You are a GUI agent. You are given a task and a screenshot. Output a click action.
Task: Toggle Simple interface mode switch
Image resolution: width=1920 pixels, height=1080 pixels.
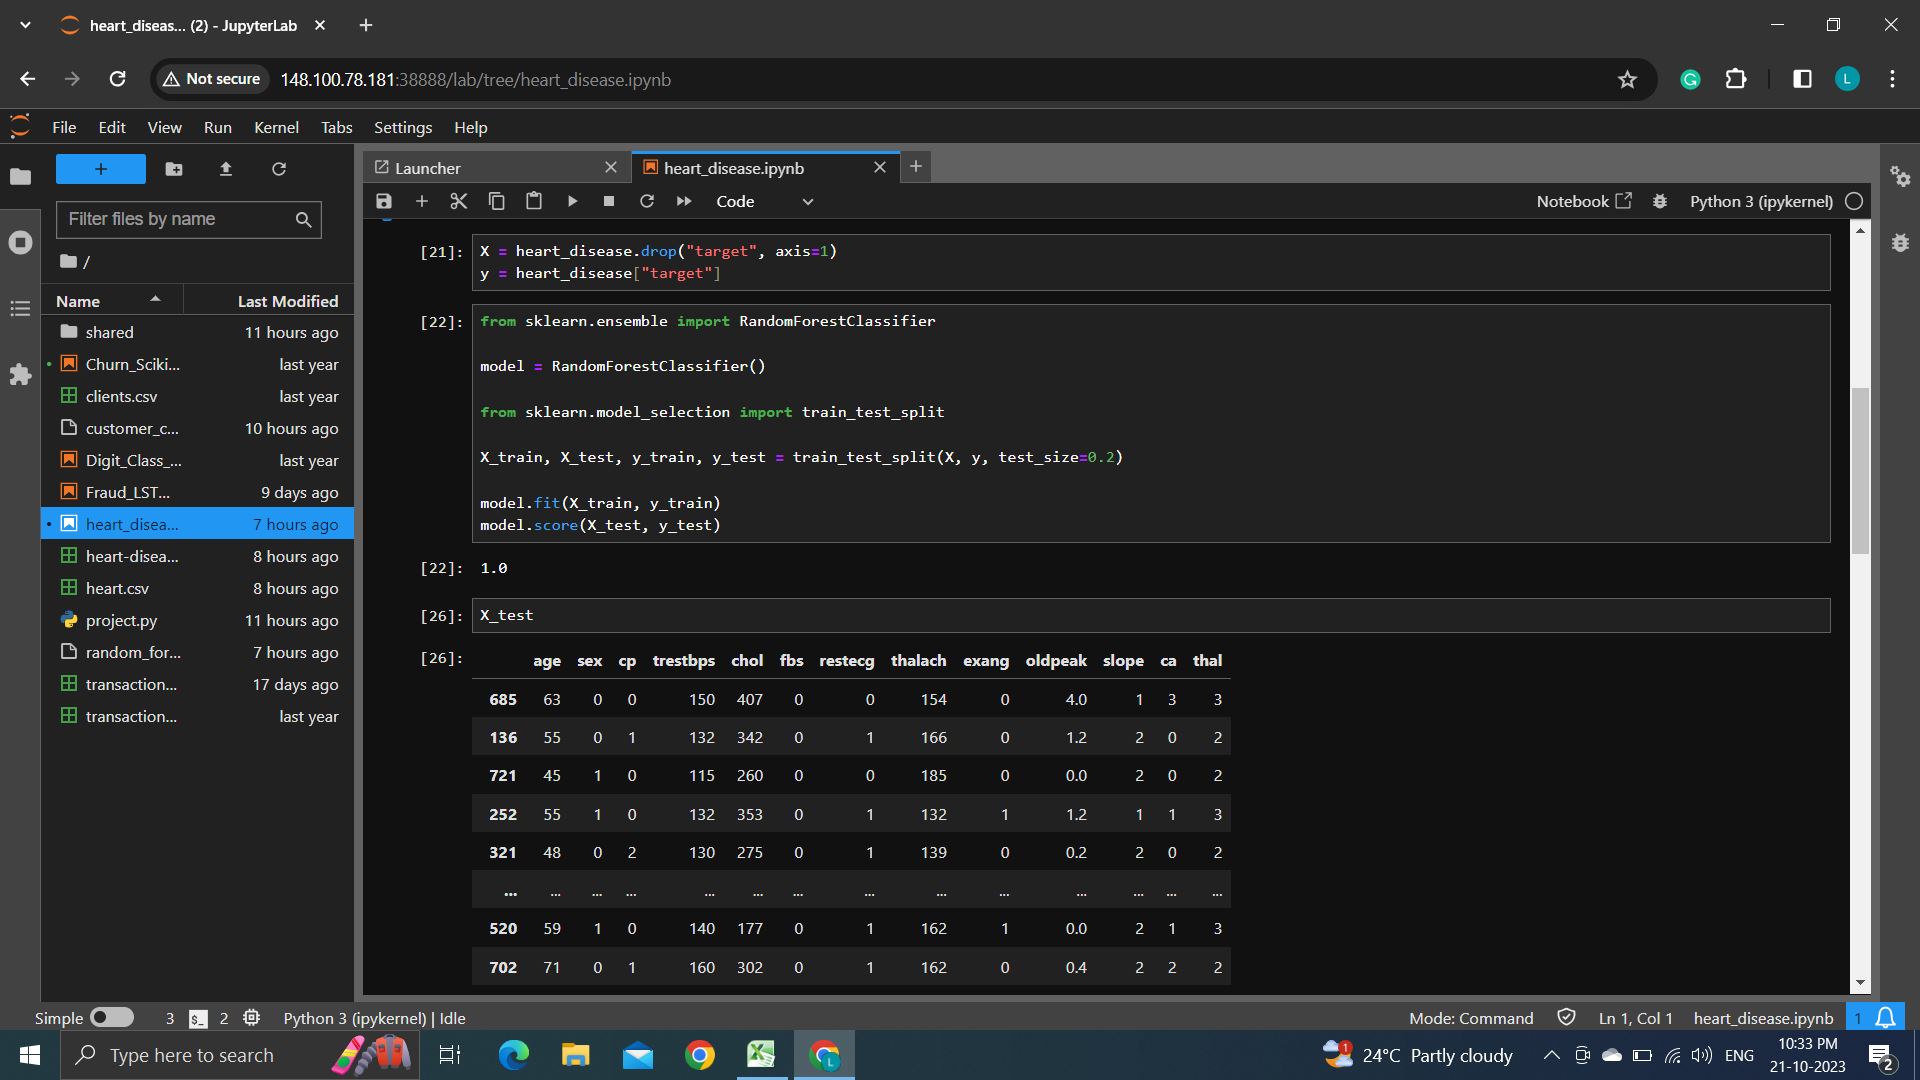(x=112, y=1018)
